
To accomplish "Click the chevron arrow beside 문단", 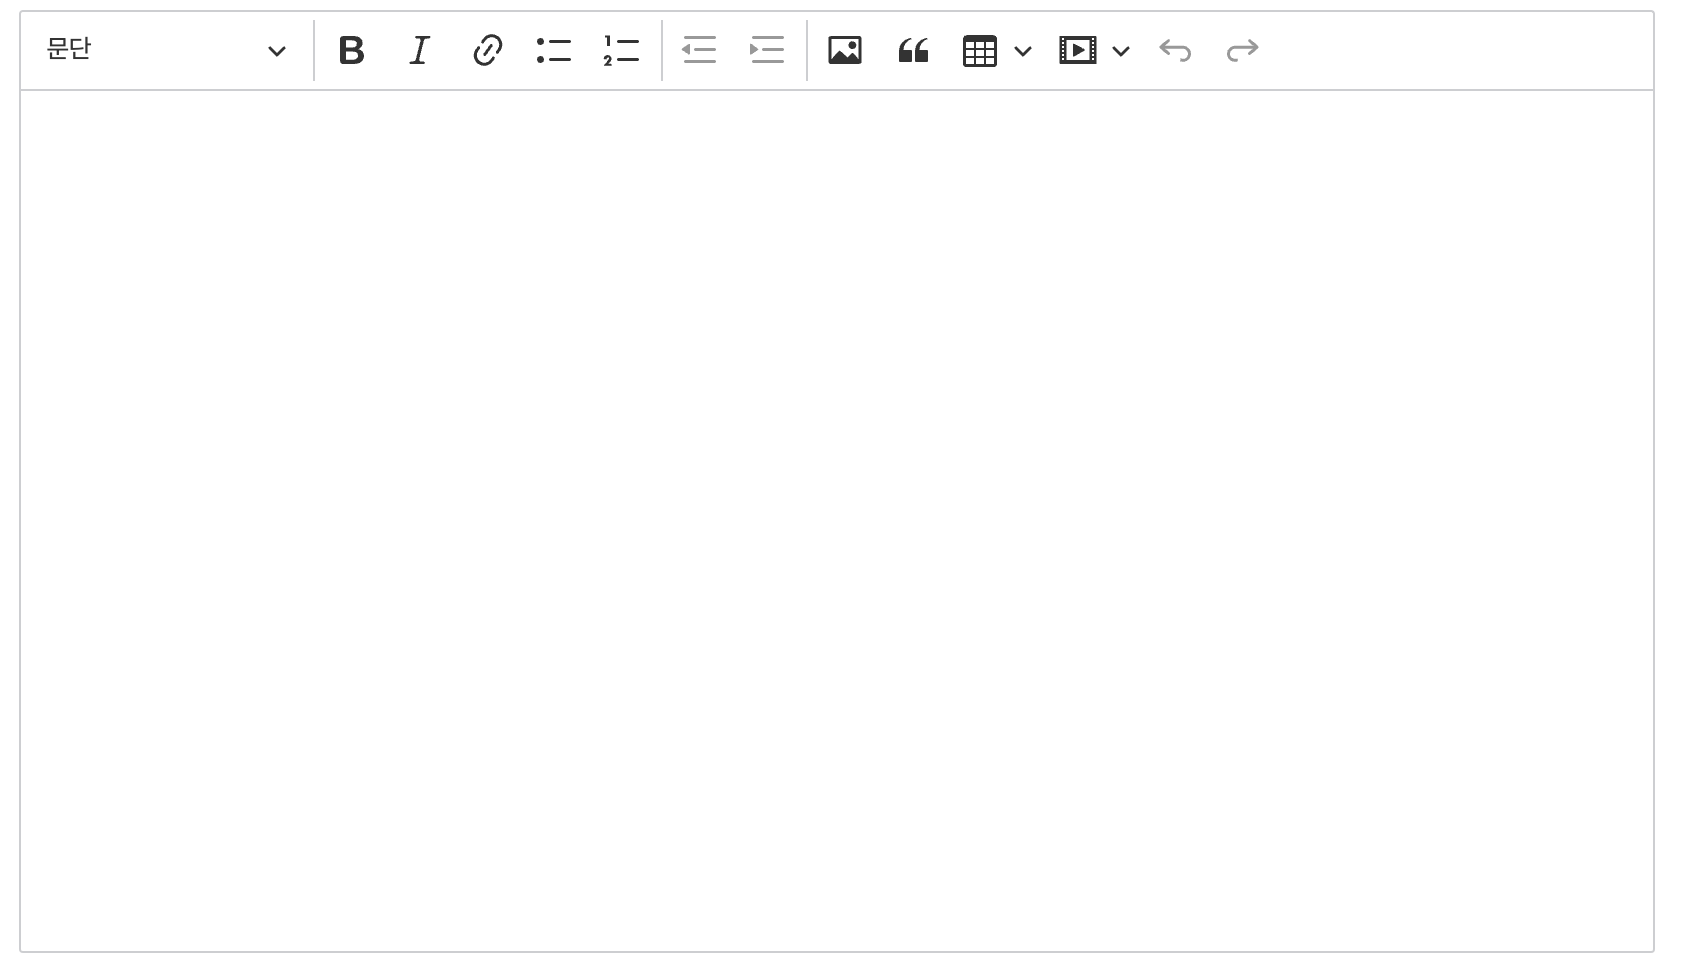I will 277,51.
